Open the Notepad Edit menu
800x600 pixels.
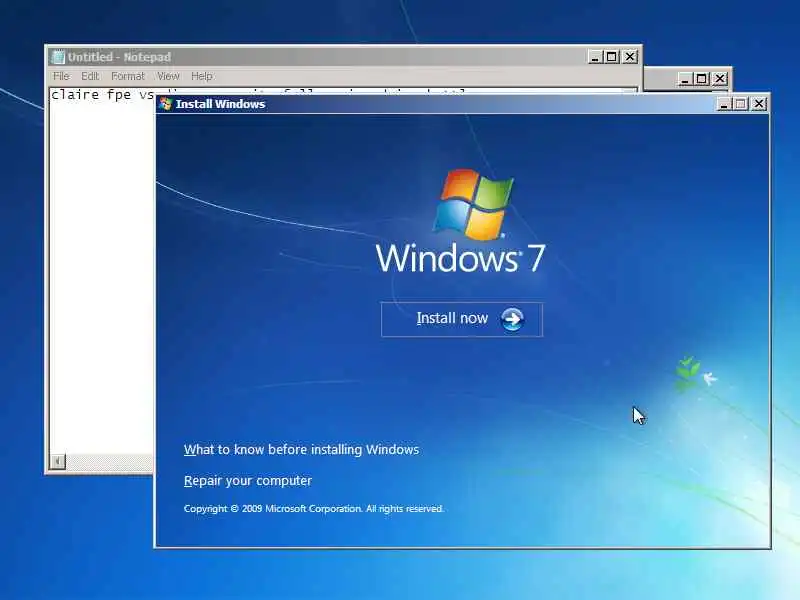90,76
